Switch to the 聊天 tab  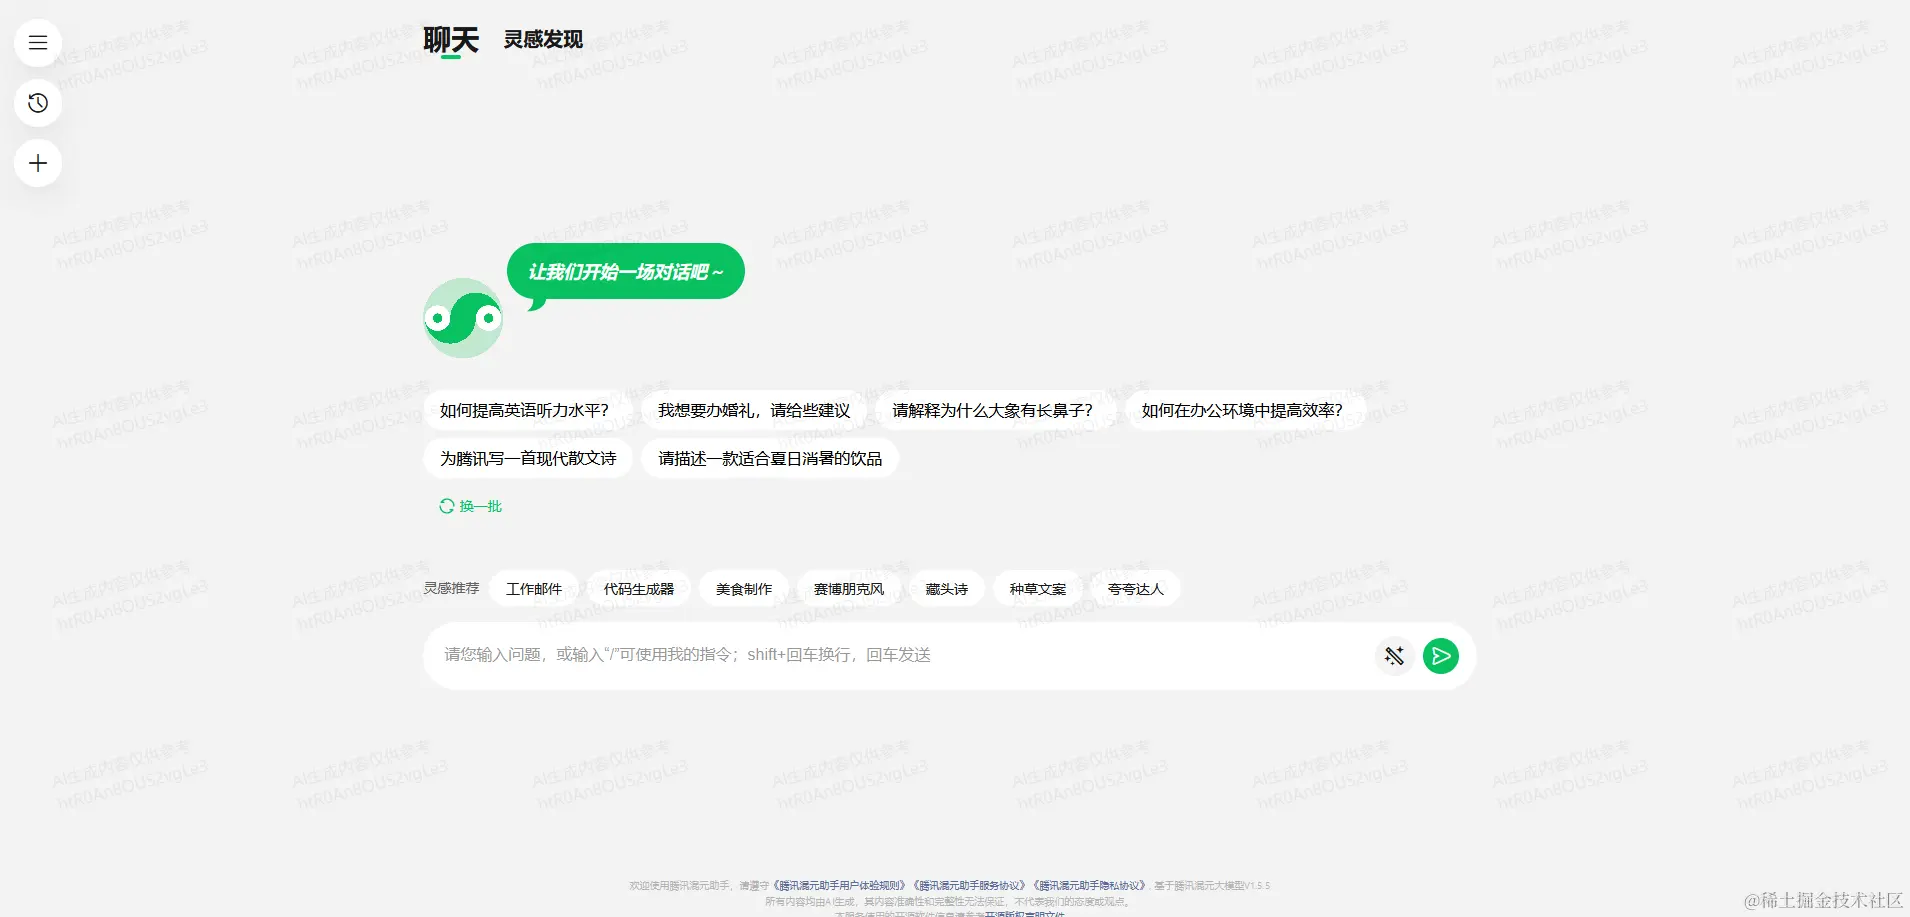tap(451, 40)
